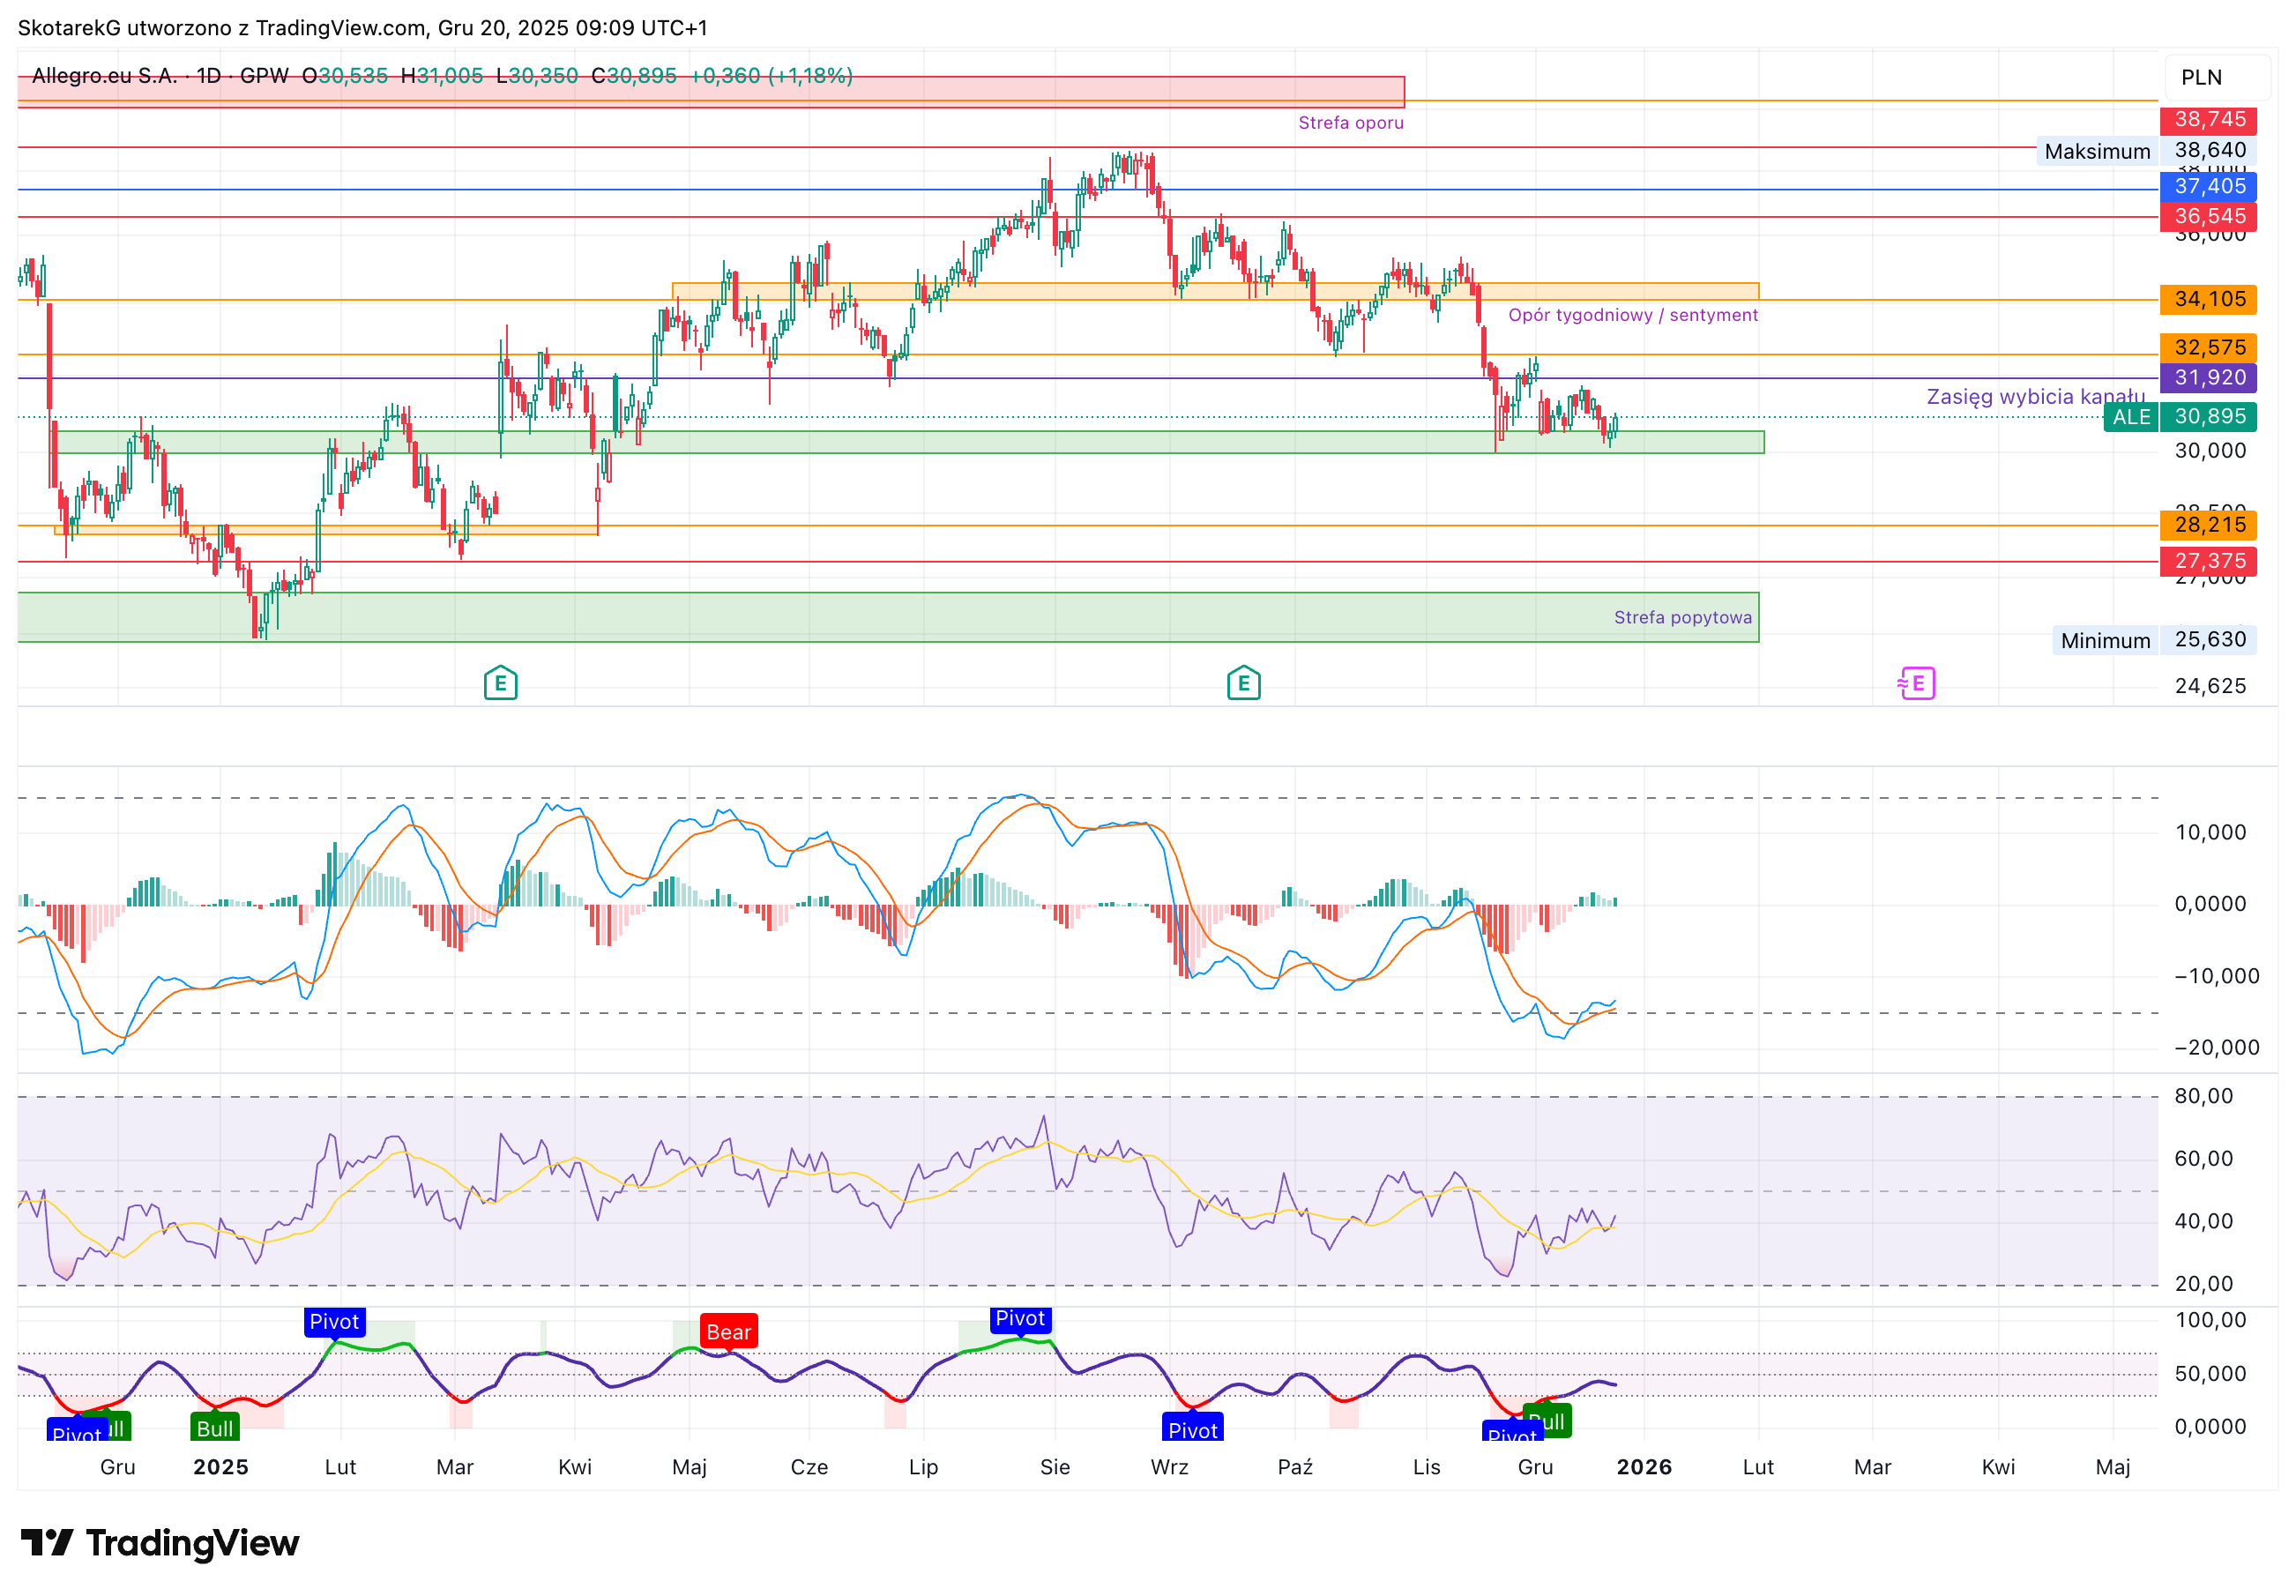Click the earnings E icon near September
Screen dimensions: 2296x1596
[x=1243, y=683]
